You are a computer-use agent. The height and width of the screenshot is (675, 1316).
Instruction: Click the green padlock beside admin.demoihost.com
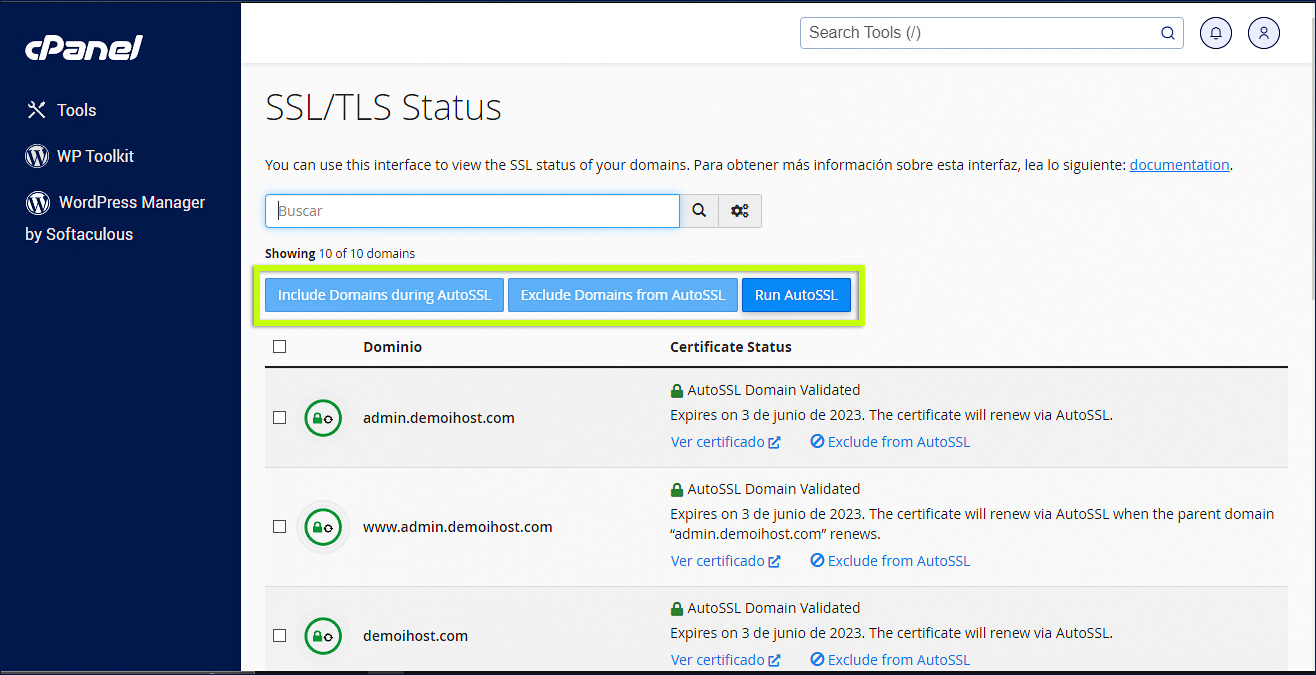coord(322,418)
